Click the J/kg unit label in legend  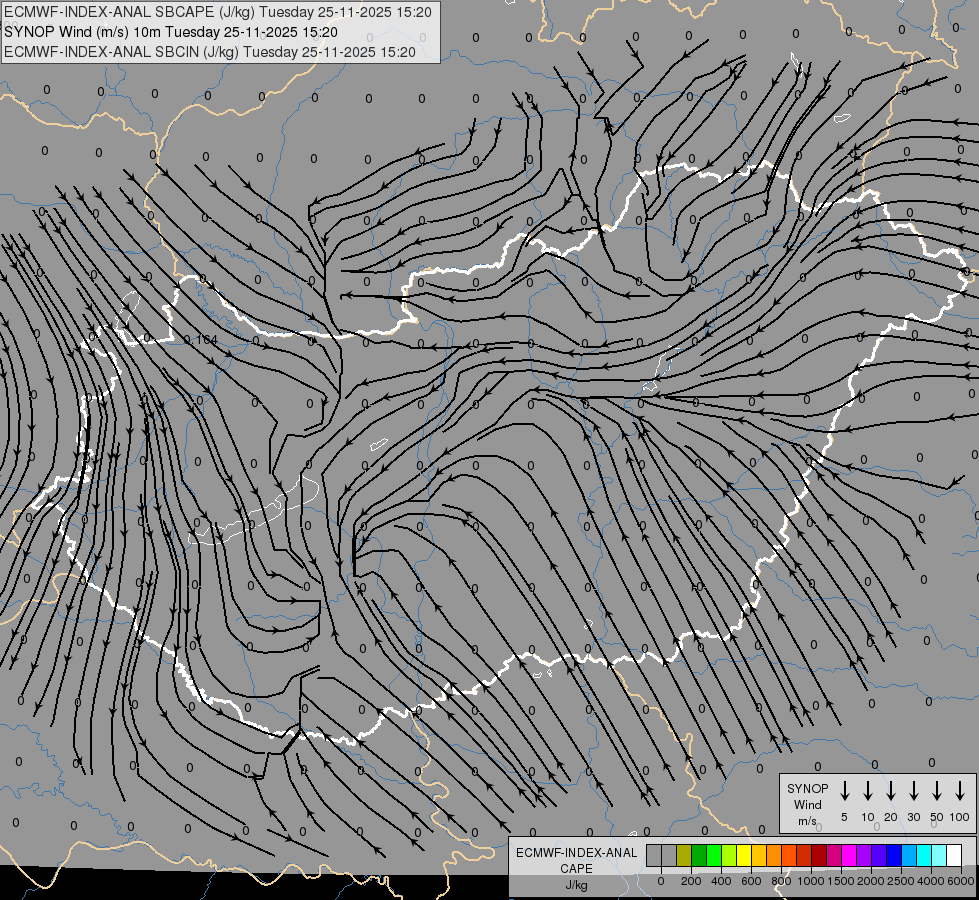tap(576, 885)
